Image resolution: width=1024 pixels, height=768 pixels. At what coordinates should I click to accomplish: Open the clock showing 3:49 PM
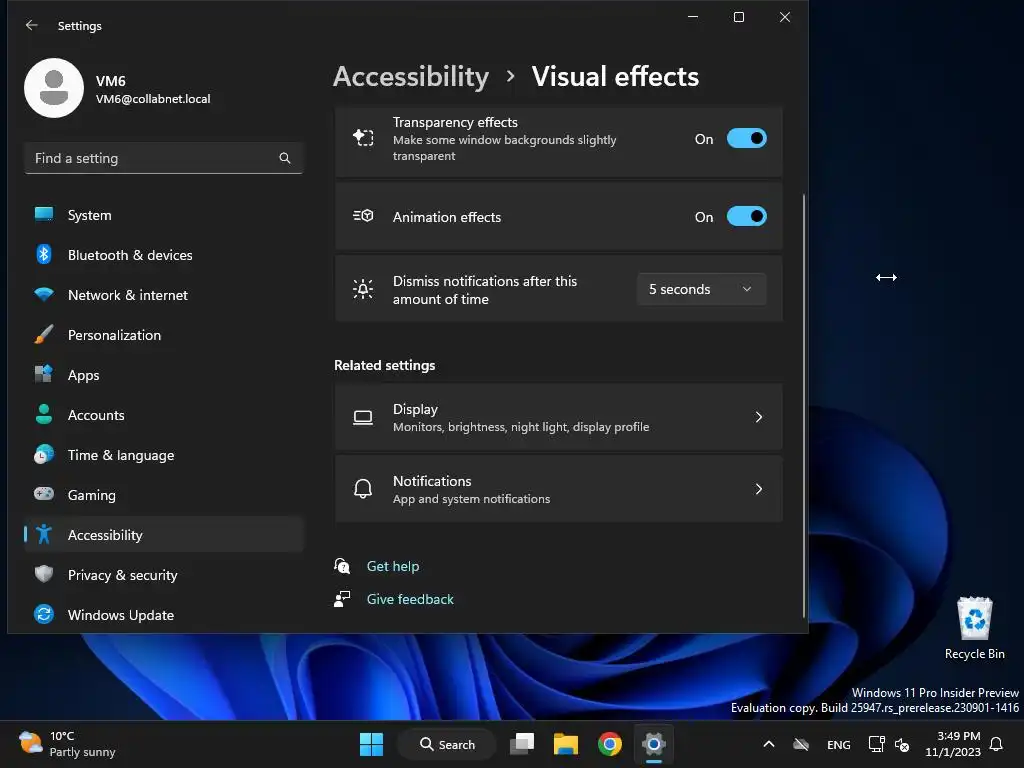point(953,744)
